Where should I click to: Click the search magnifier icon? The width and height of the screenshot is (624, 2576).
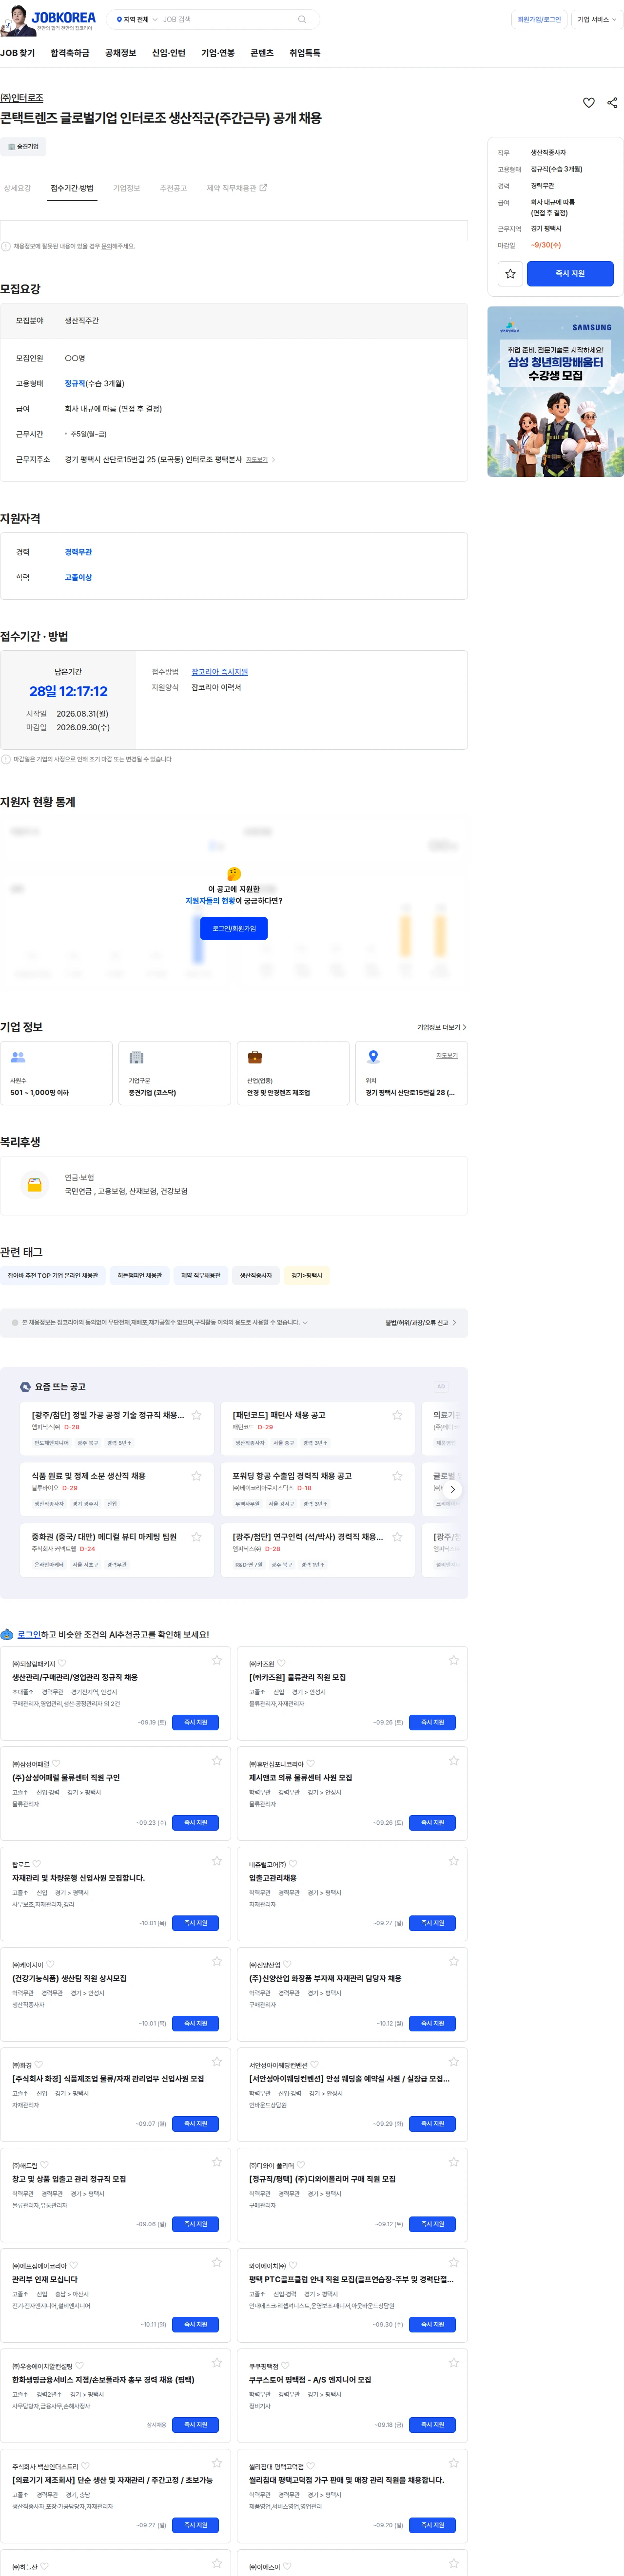302,19
